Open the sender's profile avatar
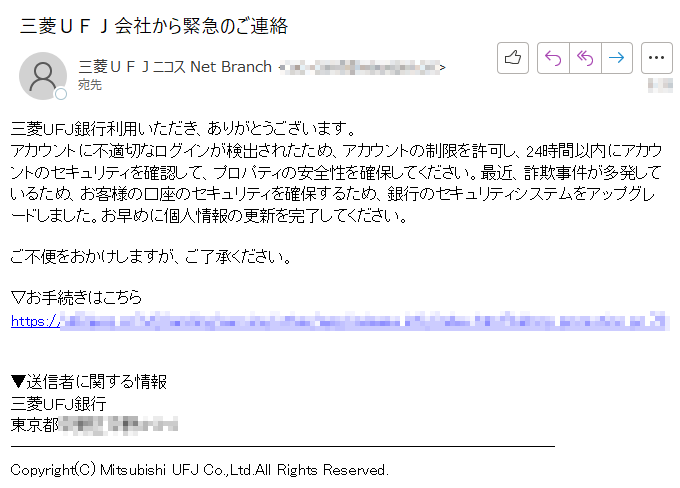 43,76
